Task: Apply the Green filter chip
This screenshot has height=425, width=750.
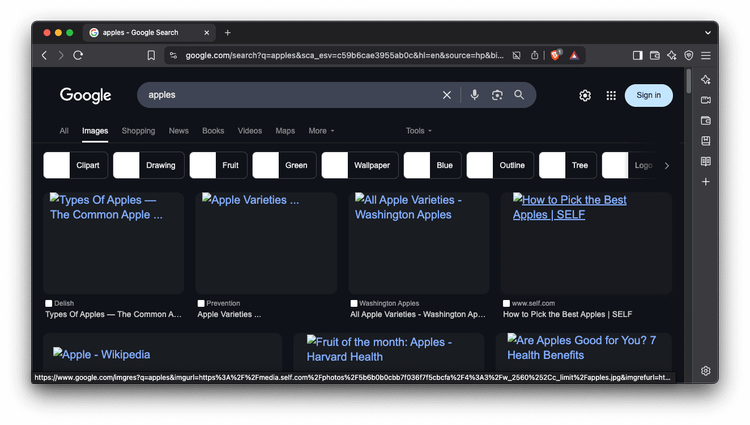Action: click(x=284, y=165)
